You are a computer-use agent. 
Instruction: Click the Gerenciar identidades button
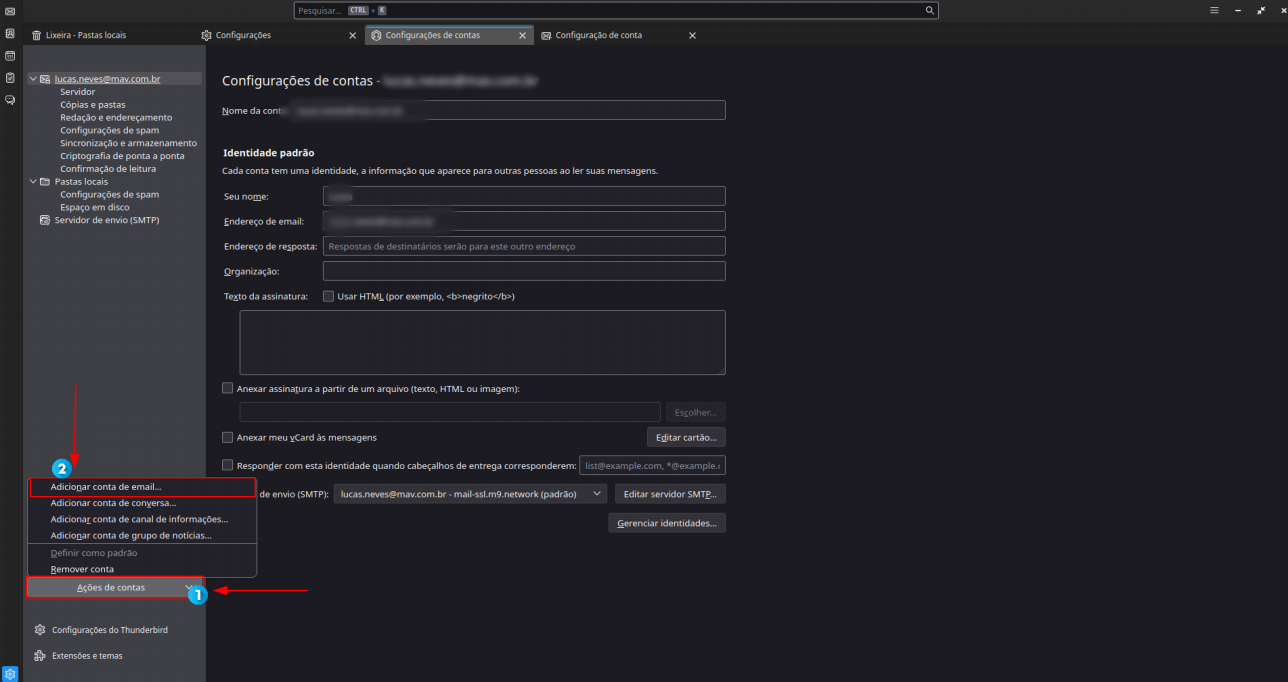click(666, 523)
